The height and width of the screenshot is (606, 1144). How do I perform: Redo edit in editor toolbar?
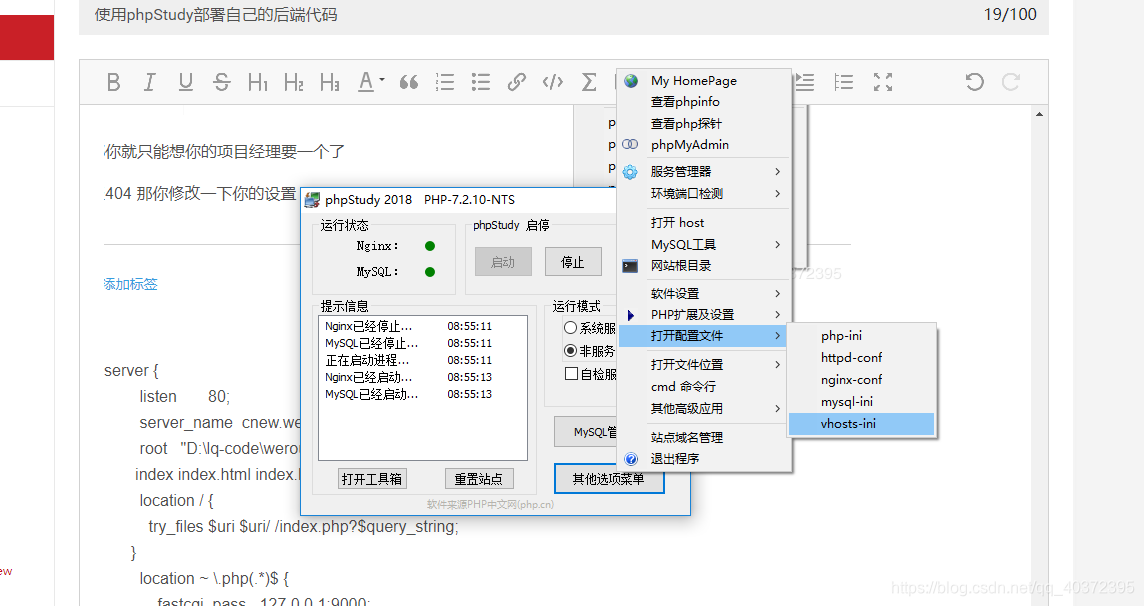click(x=1010, y=82)
